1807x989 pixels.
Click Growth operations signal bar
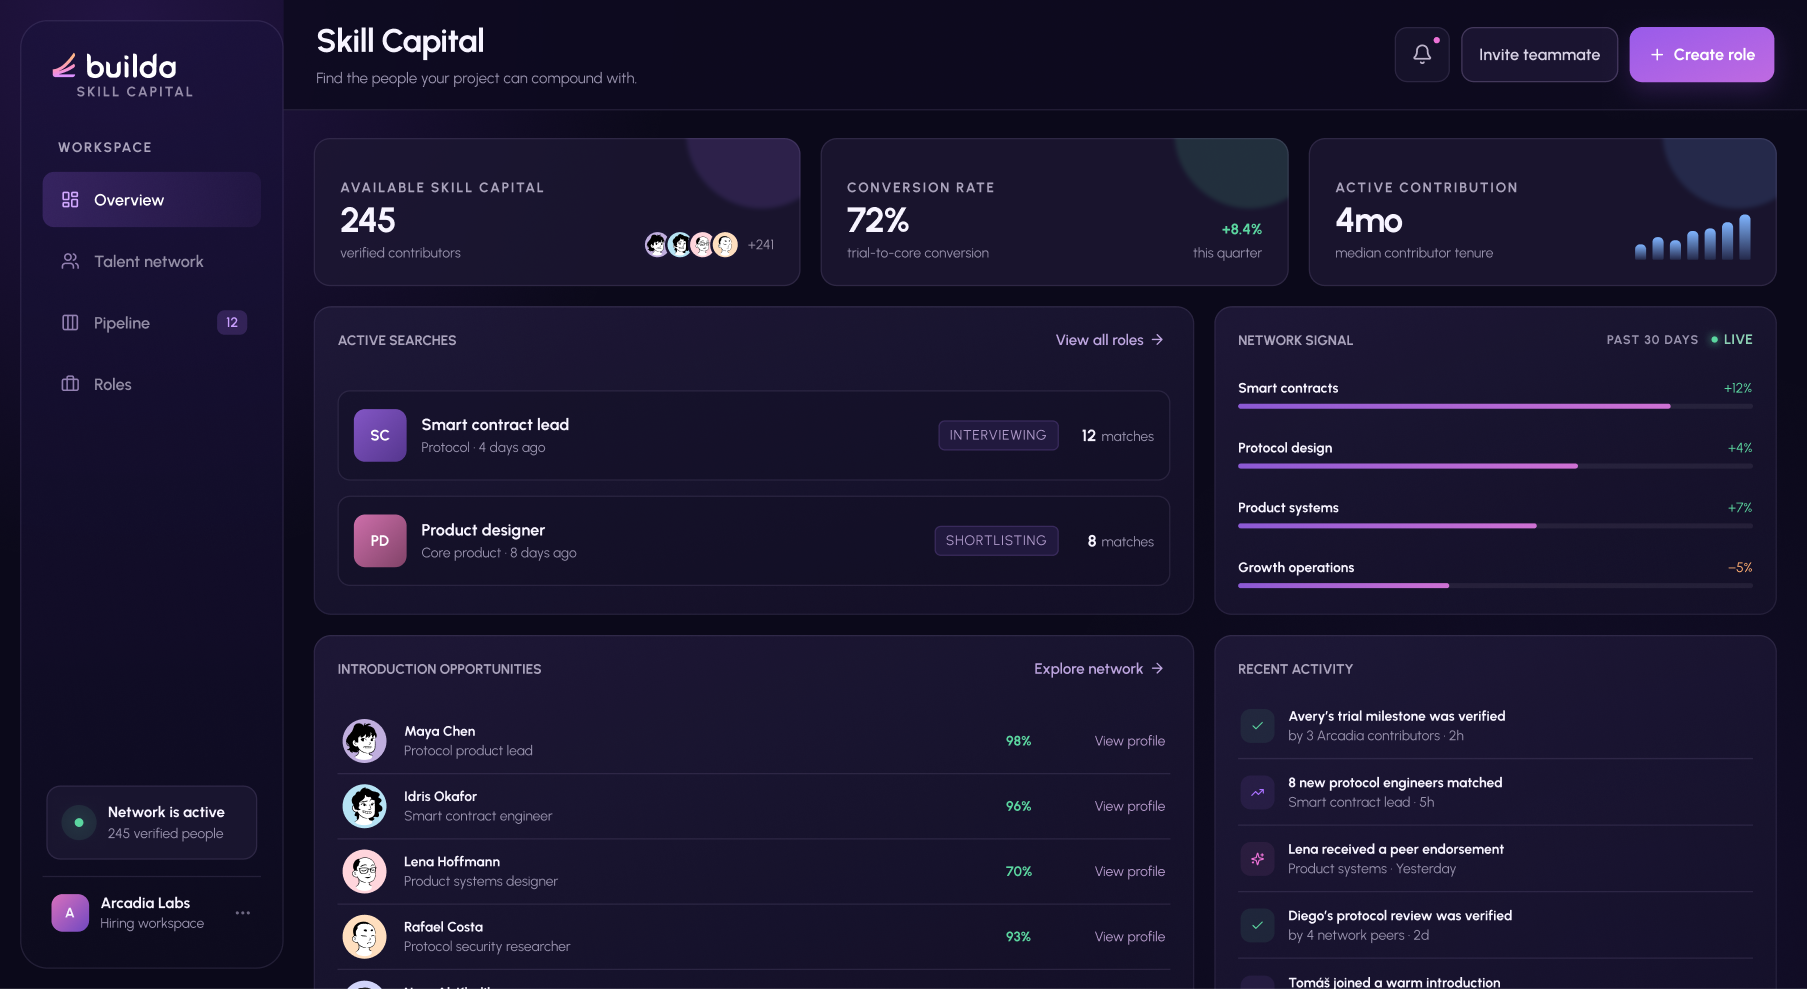(x=1495, y=585)
